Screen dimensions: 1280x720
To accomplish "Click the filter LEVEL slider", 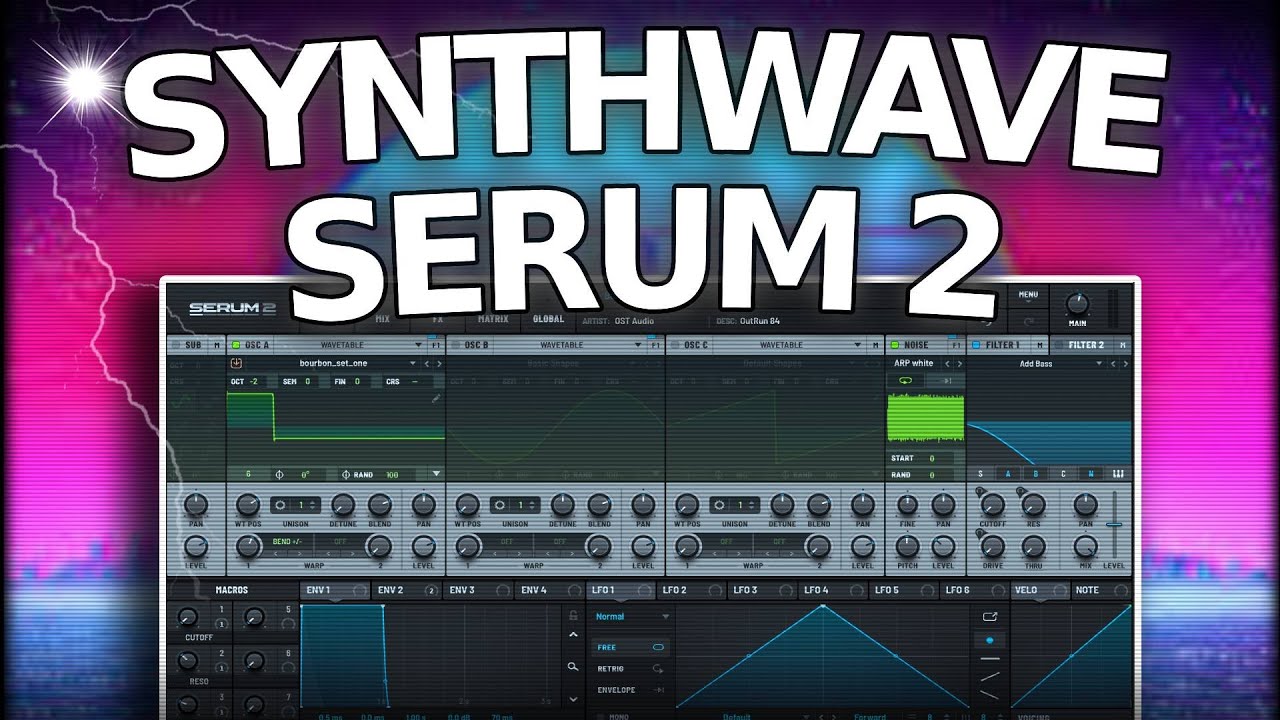I will 1114,524.
